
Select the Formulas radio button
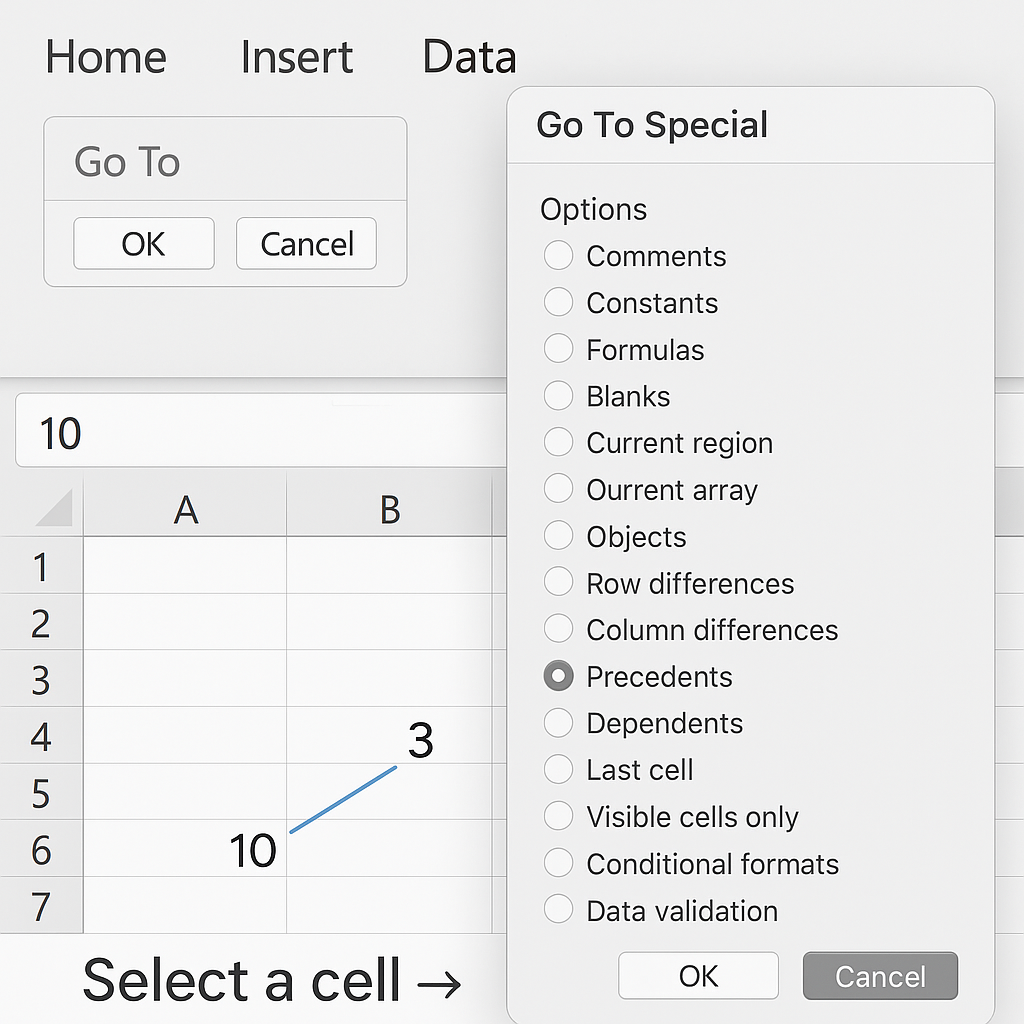tap(558, 349)
